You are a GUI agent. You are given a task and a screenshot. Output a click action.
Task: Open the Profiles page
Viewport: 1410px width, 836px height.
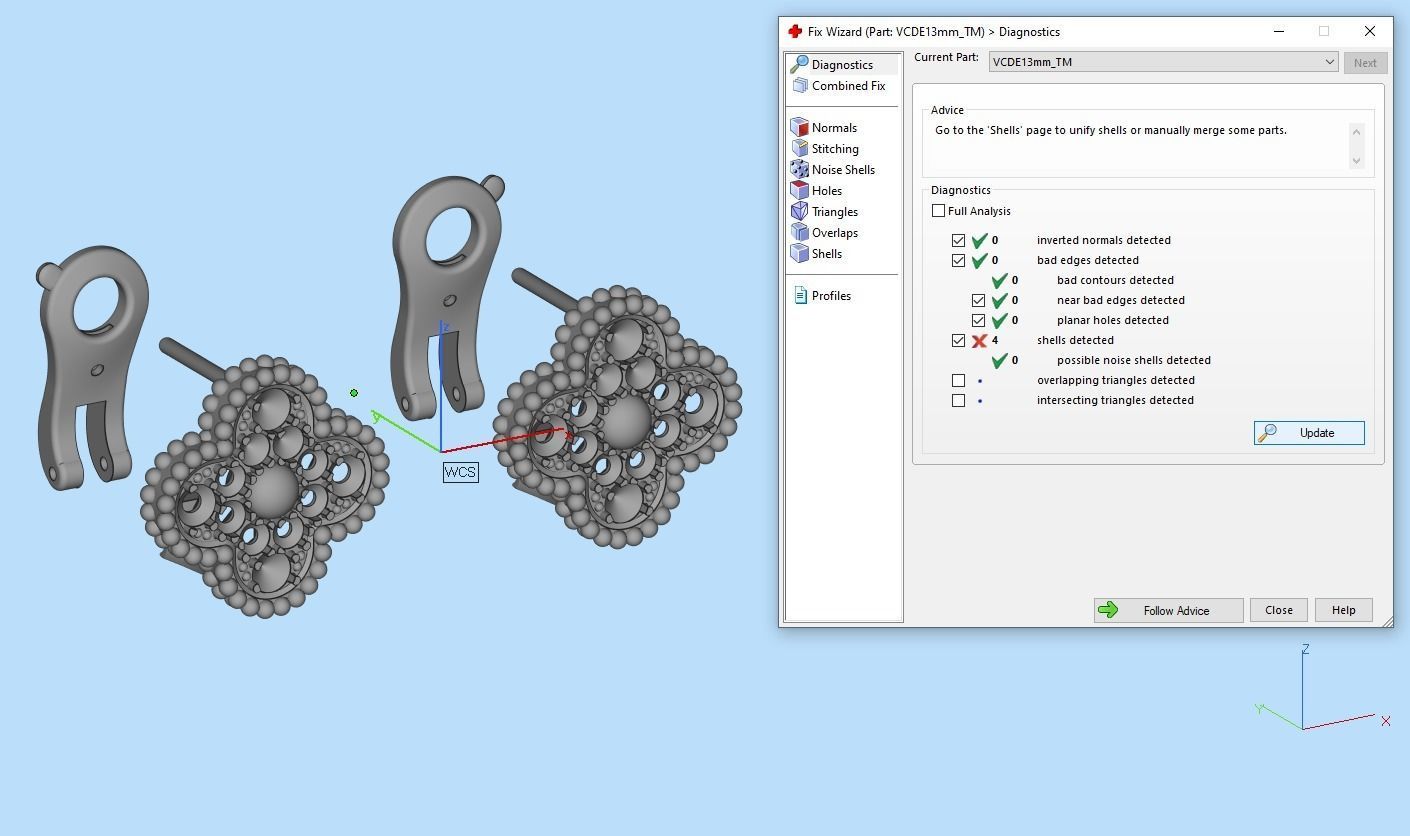831,295
